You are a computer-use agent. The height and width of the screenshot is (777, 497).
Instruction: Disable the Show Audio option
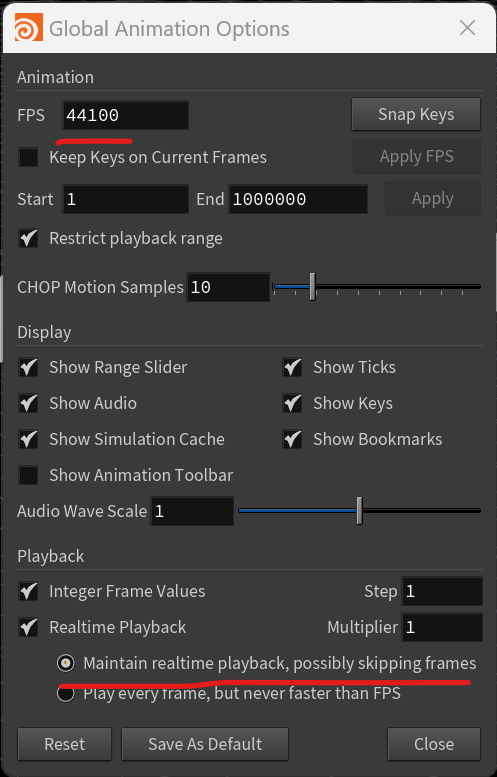pos(28,403)
